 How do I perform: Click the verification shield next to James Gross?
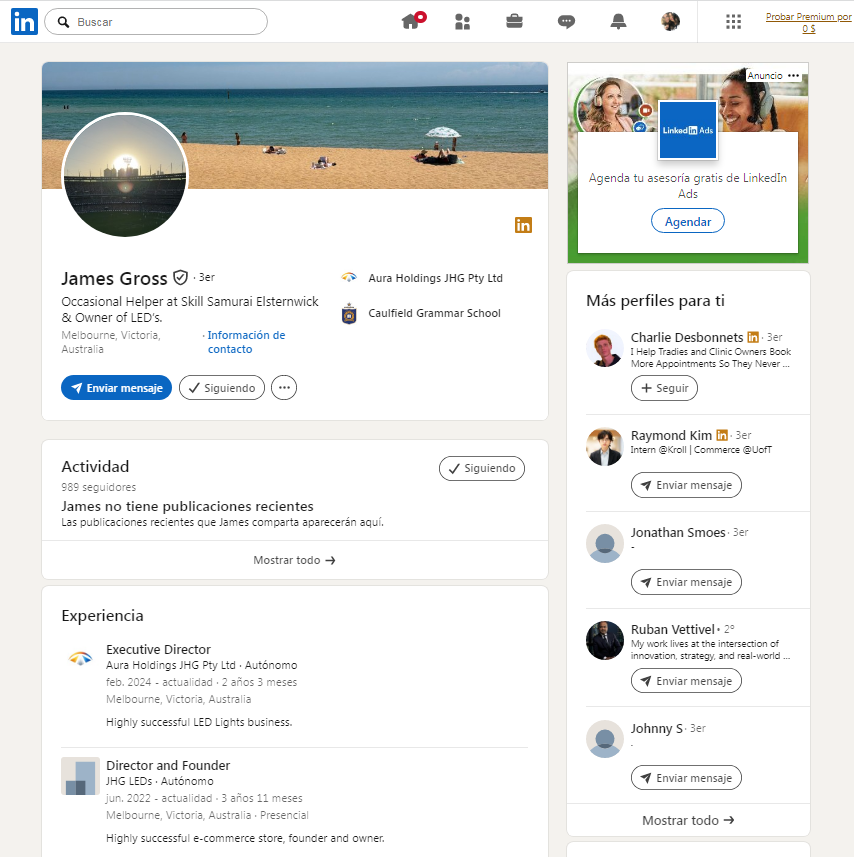(x=180, y=278)
